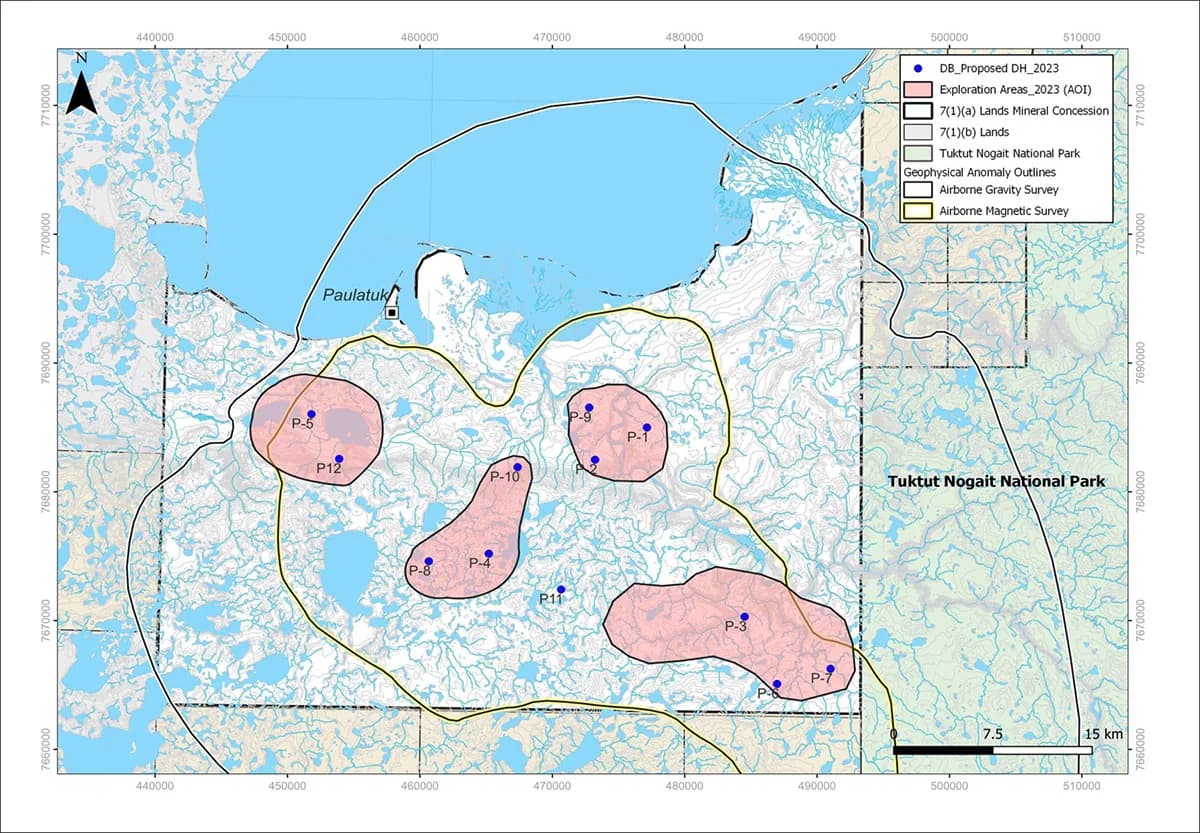
Task: Click the green National Park legend swatch
Action: 917,154
